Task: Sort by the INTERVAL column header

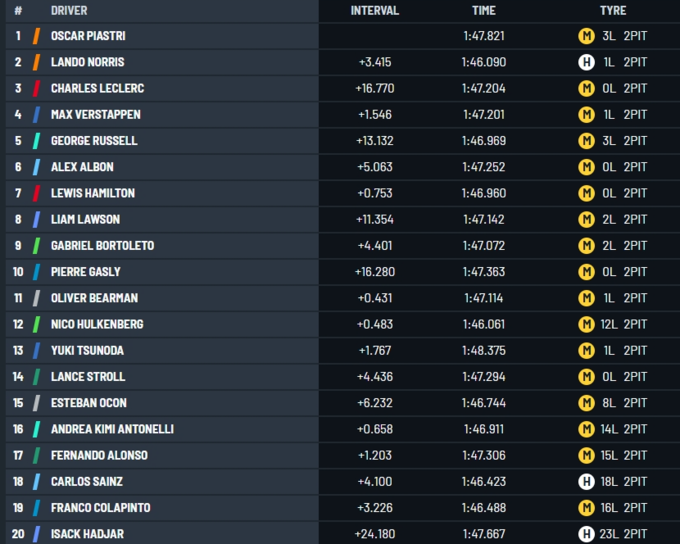Action: pyautogui.click(x=374, y=11)
